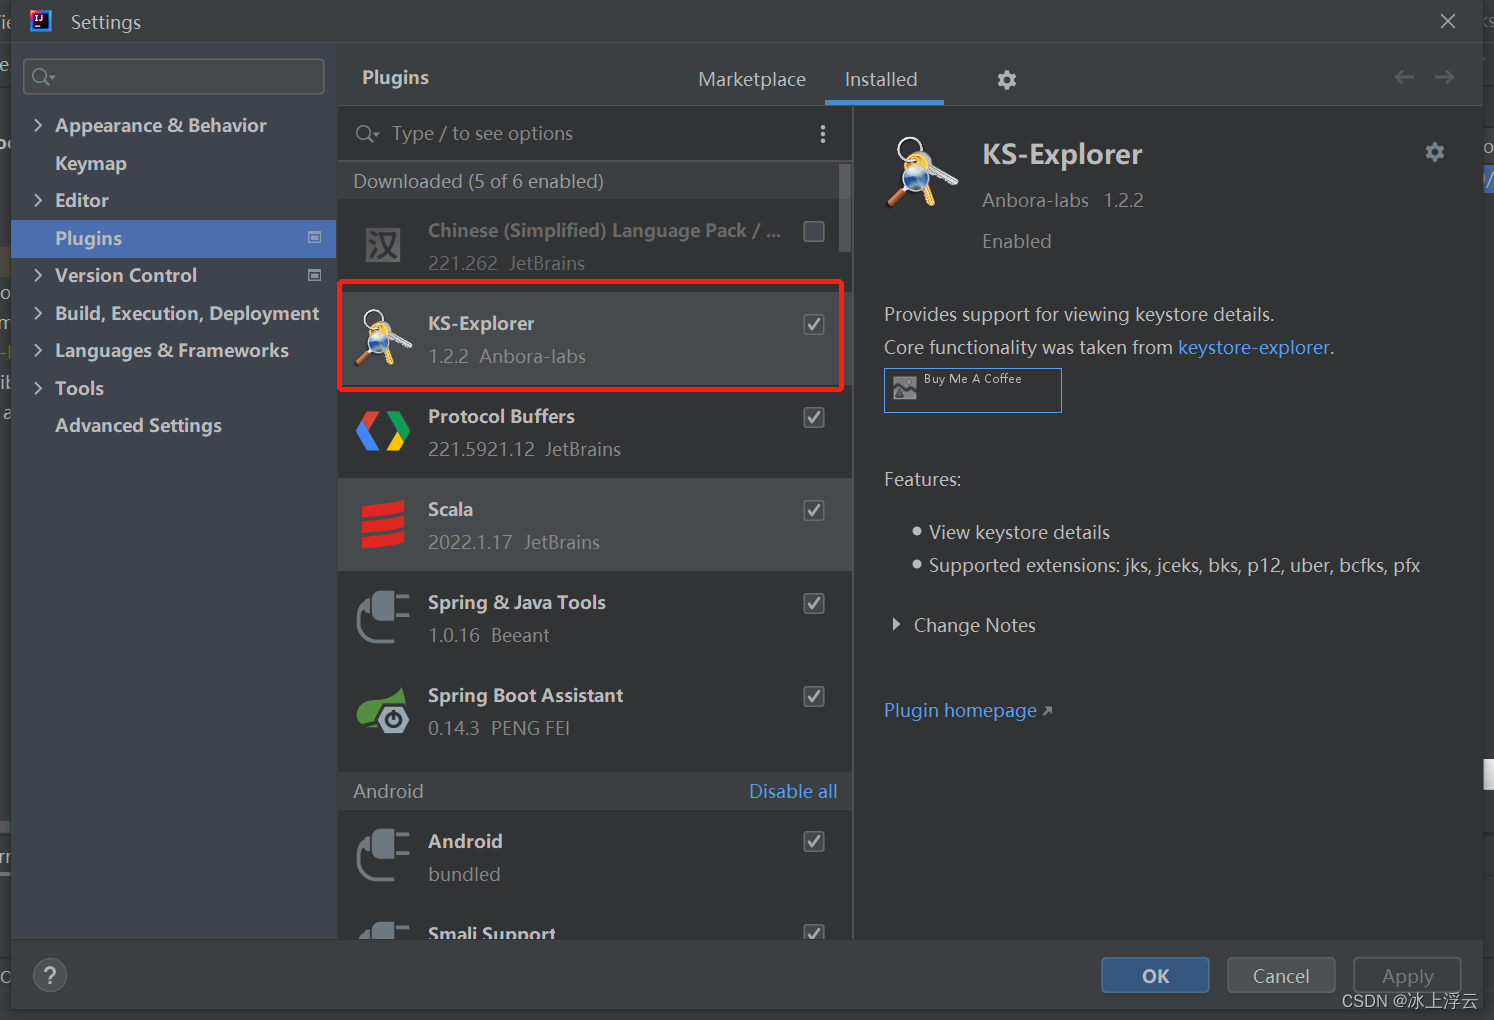Click the Android plugin plug icon
Image resolution: width=1494 pixels, height=1020 pixels.
[383, 856]
